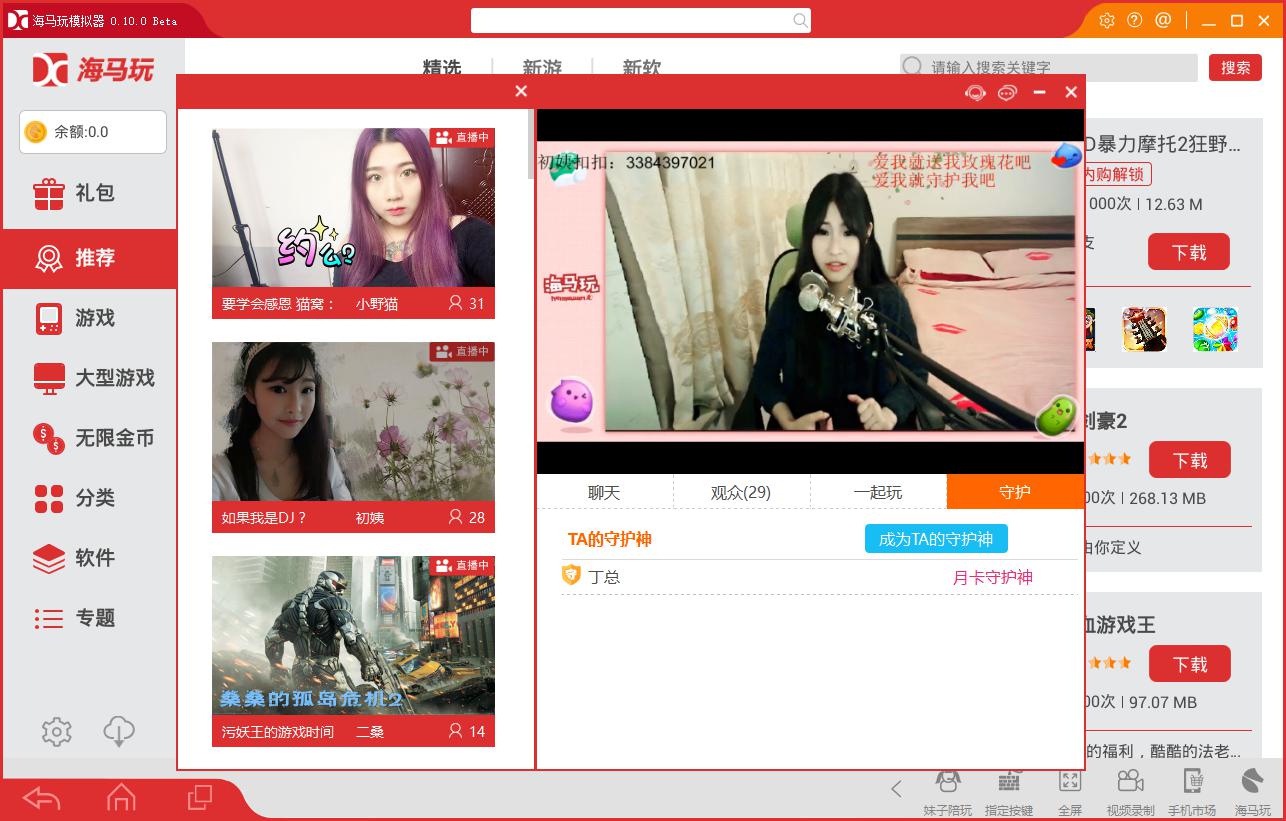Open the 新软 new software tab
This screenshot has width=1286, height=821.
coord(642,67)
